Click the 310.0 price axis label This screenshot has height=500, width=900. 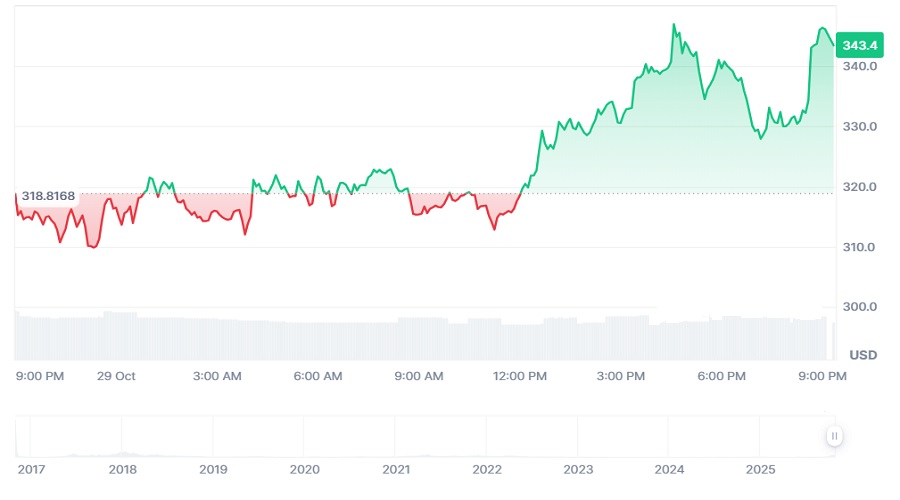860,247
